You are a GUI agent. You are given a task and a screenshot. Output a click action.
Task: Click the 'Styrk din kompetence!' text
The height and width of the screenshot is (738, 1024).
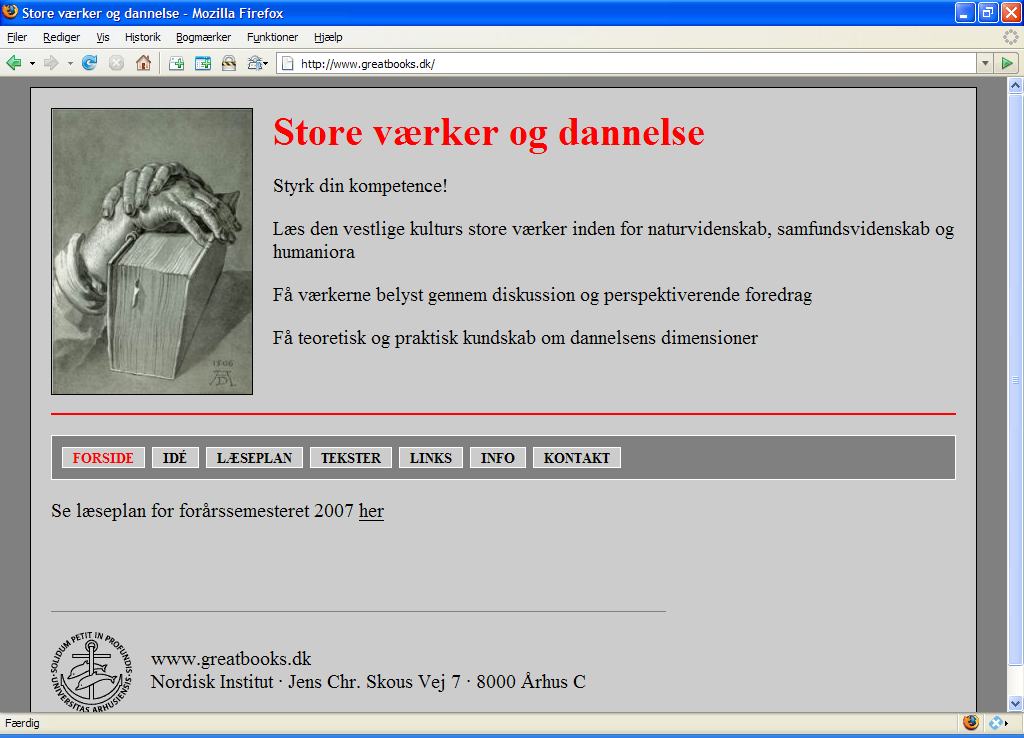click(360, 186)
